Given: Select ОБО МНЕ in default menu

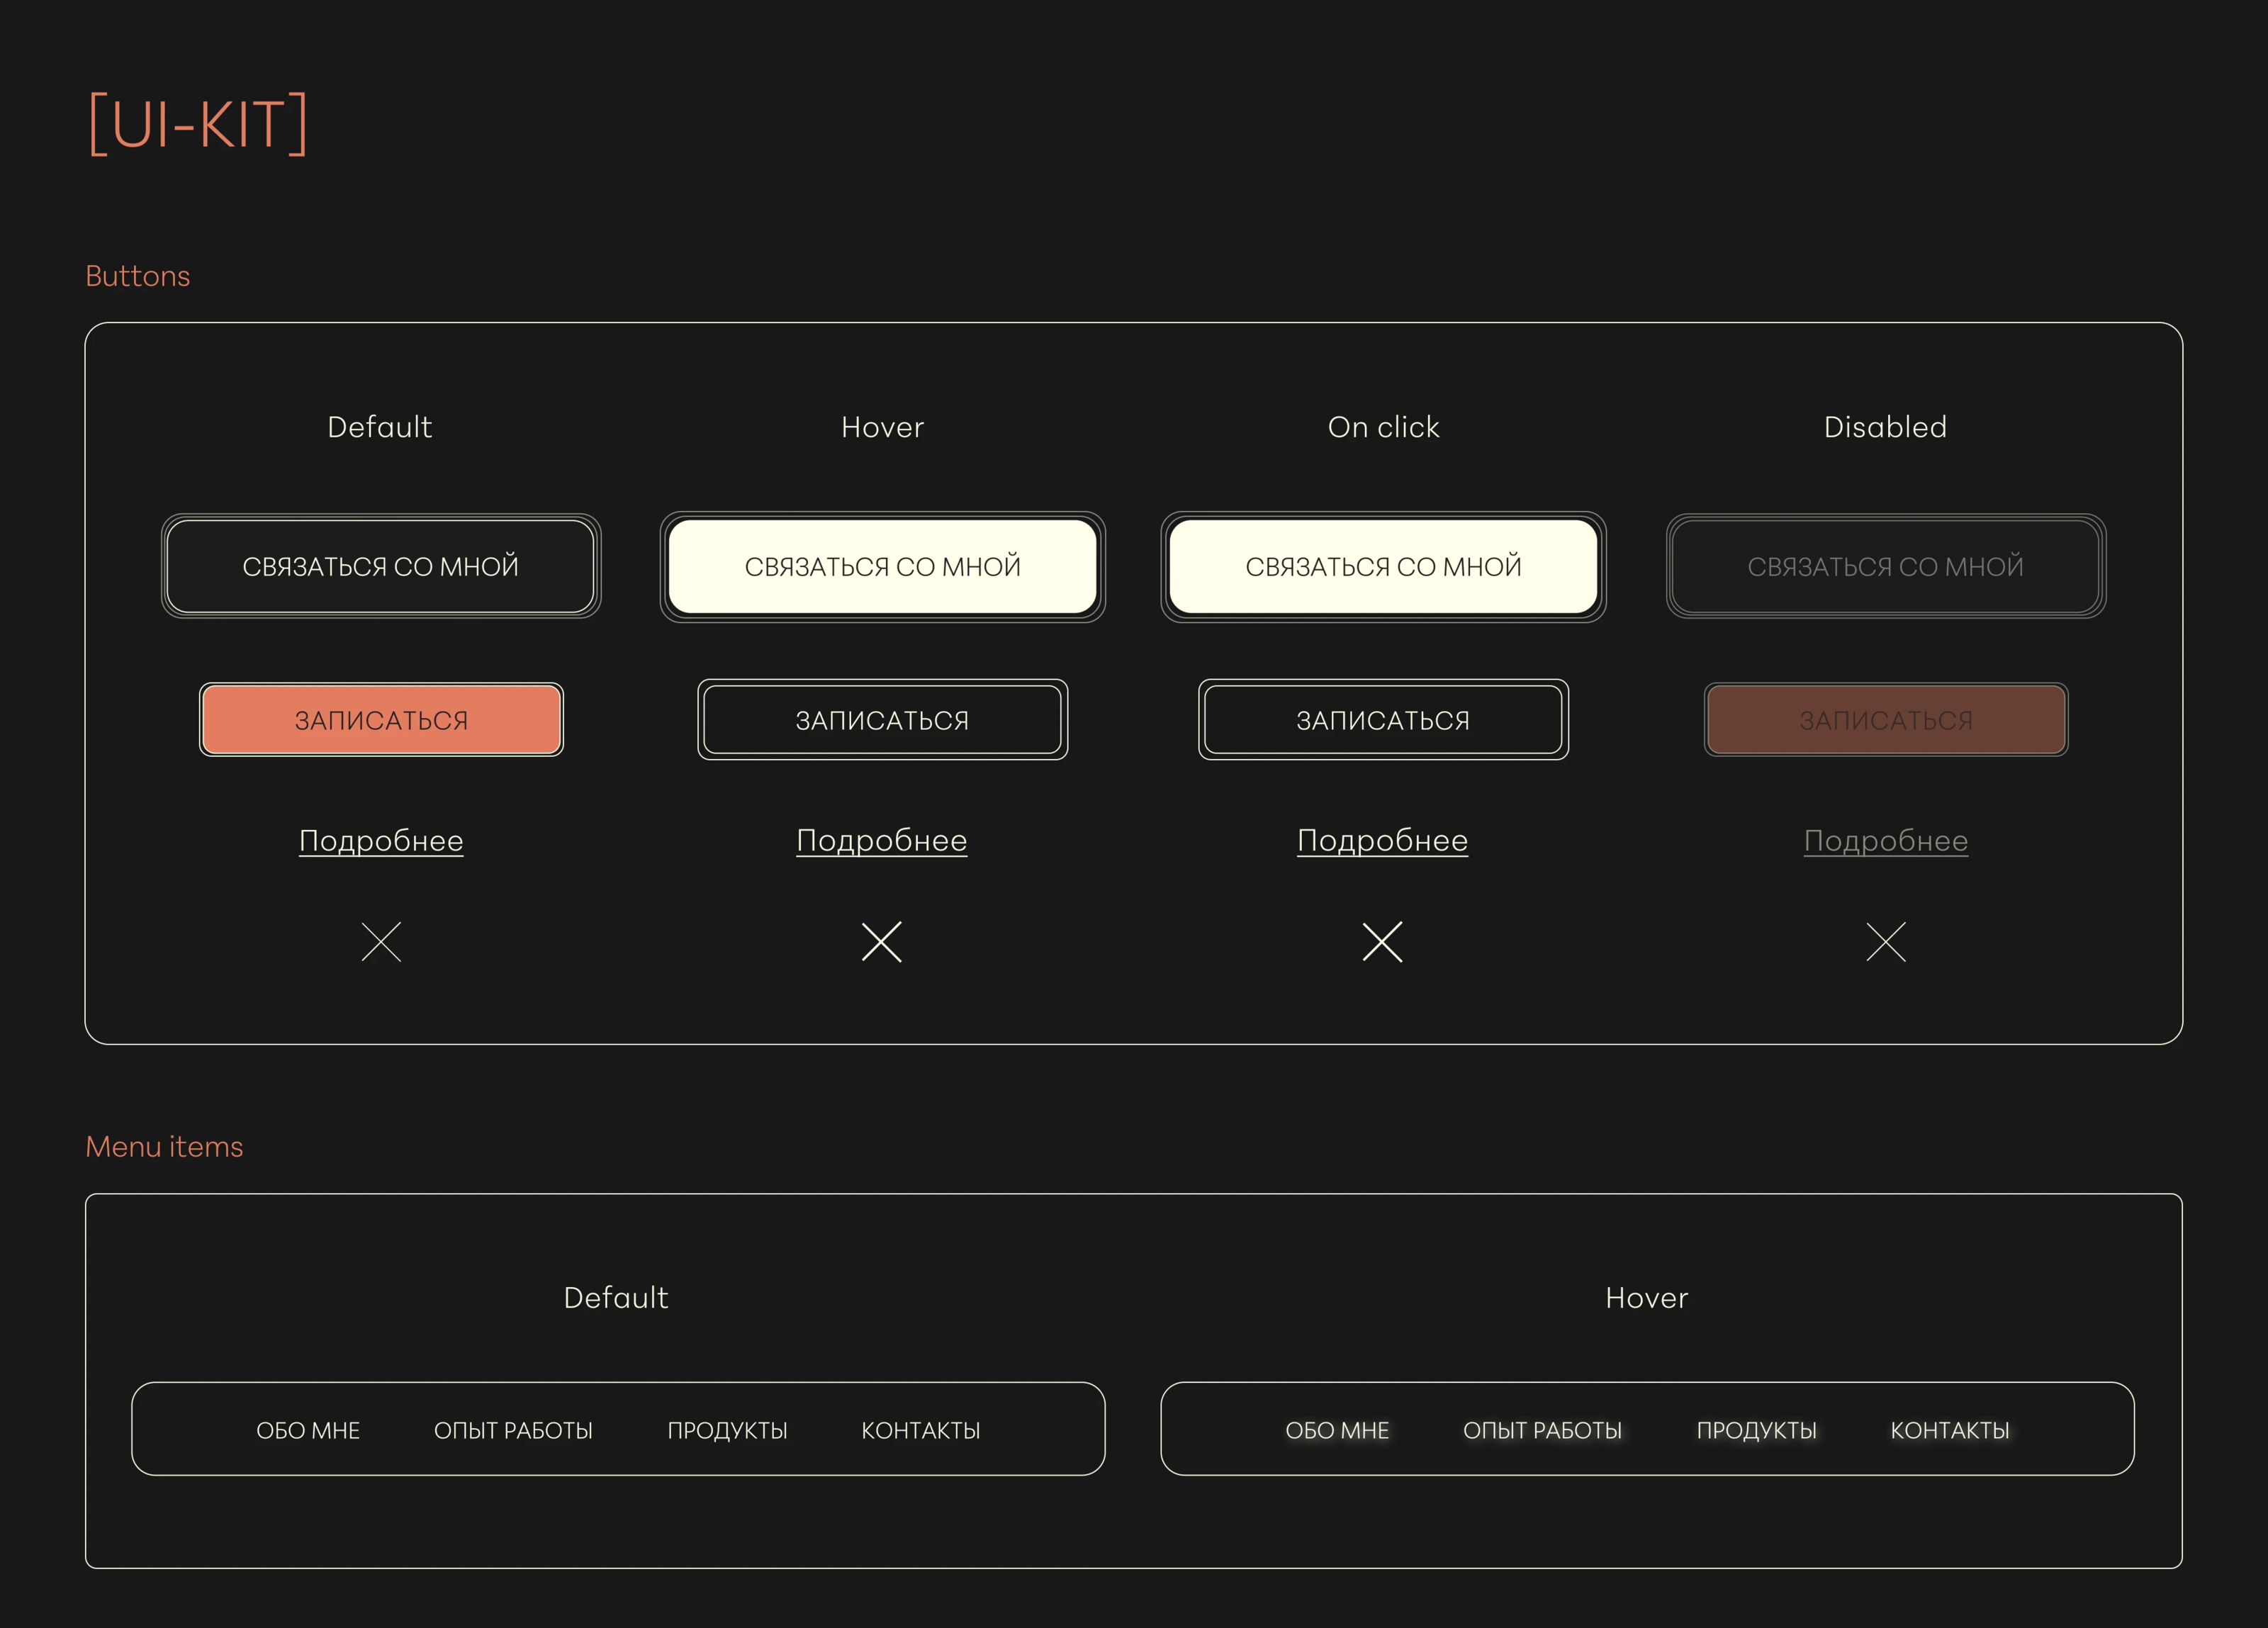Looking at the screenshot, I should [x=308, y=1431].
